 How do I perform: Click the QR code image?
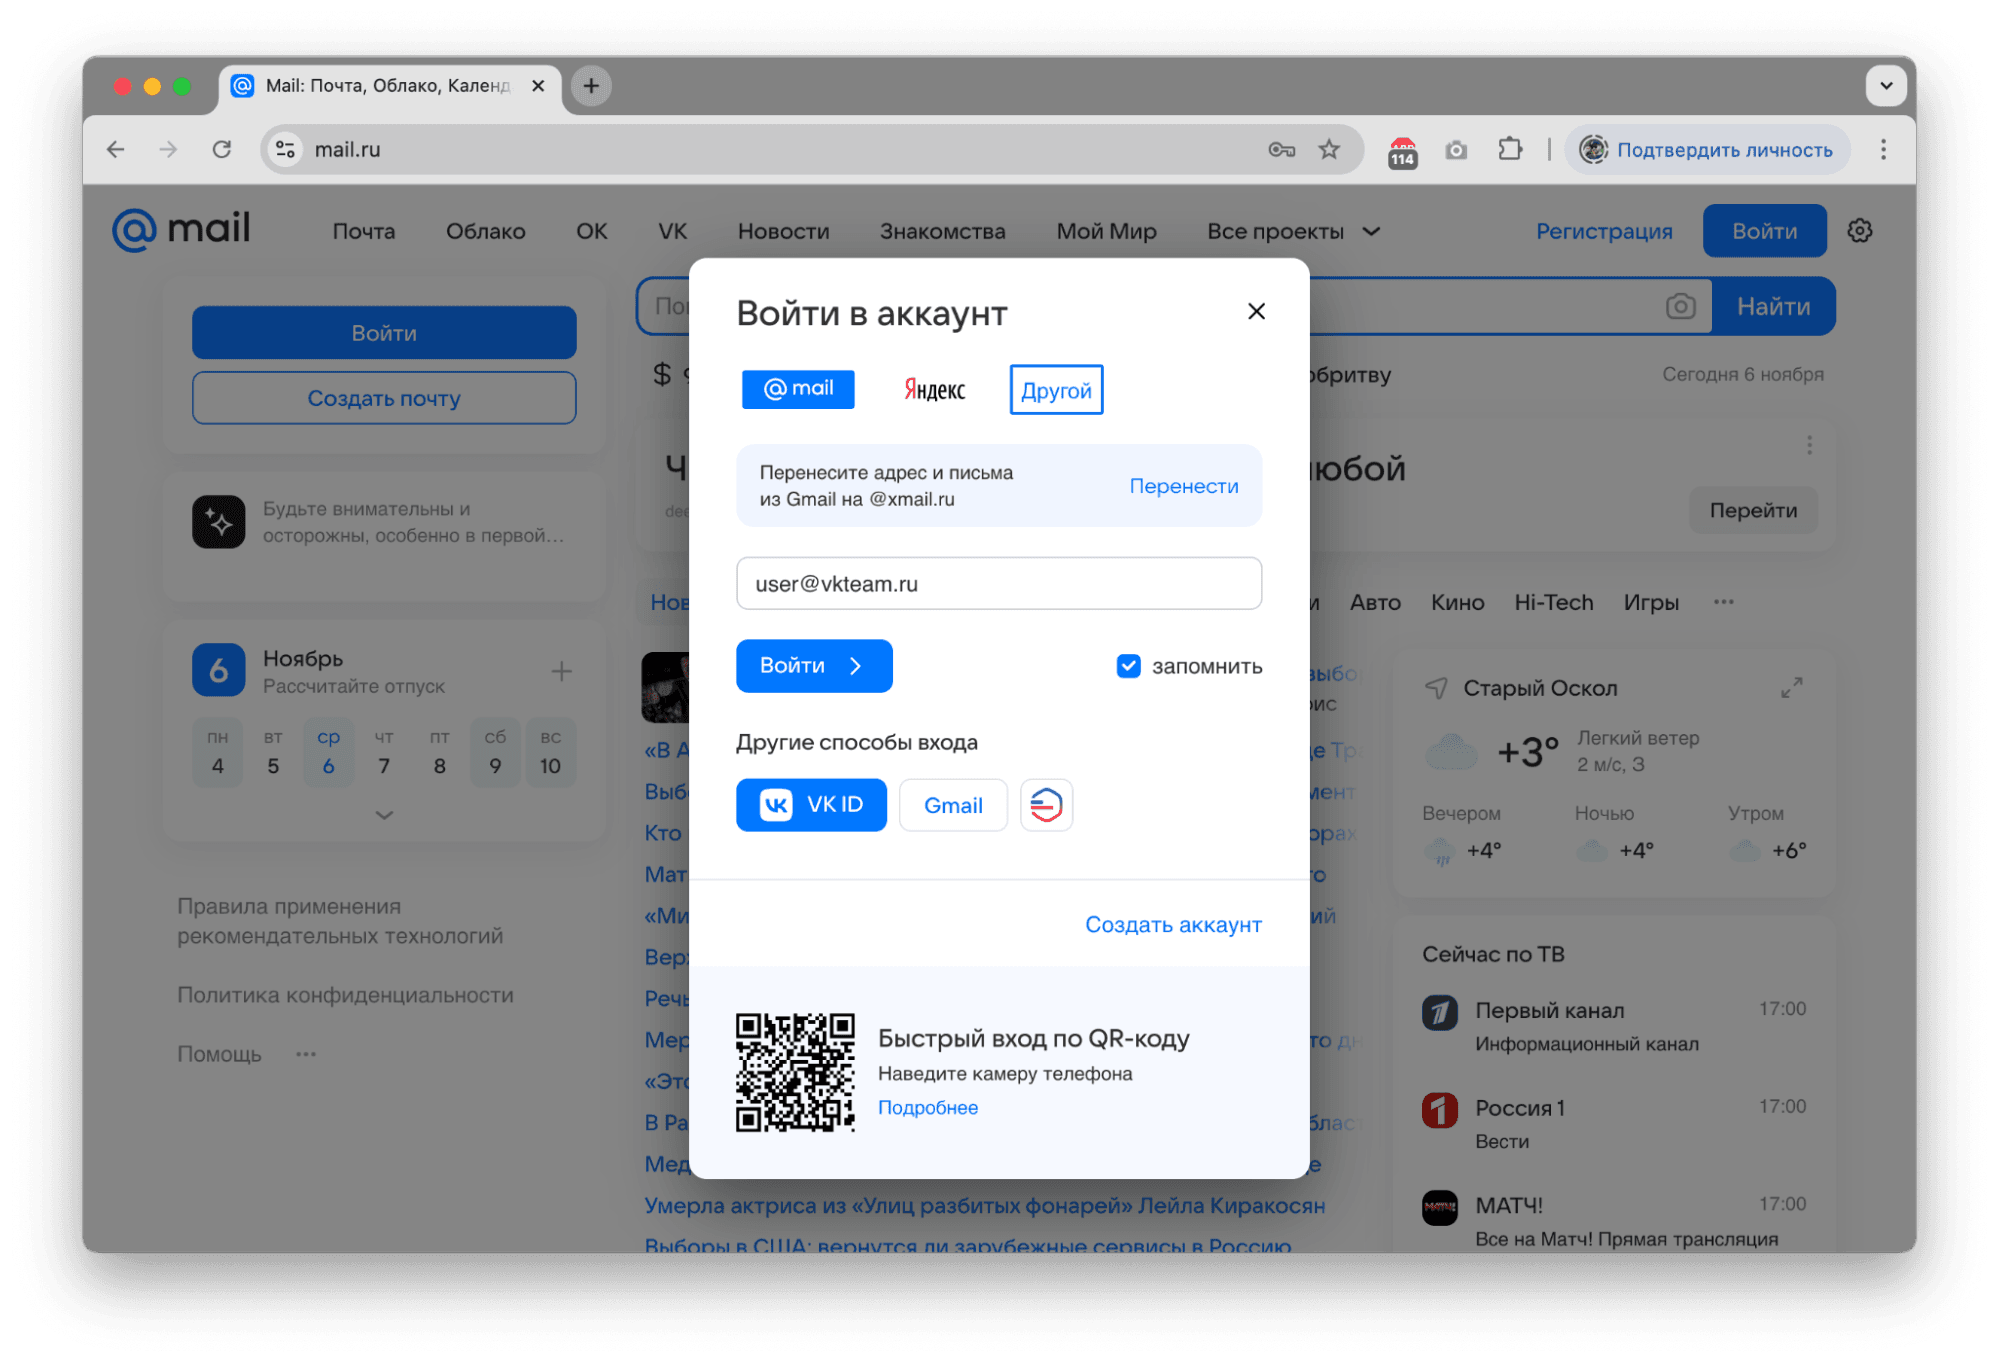tap(795, 1072)
